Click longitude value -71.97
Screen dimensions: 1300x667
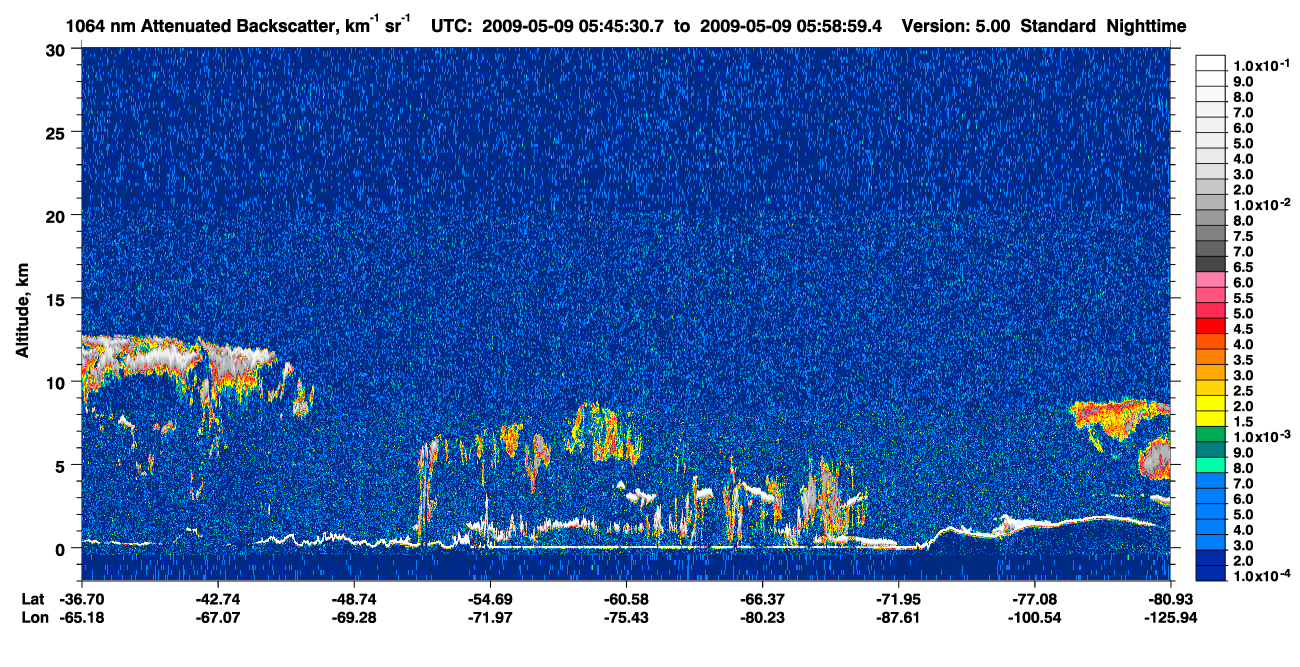[490, 617]
